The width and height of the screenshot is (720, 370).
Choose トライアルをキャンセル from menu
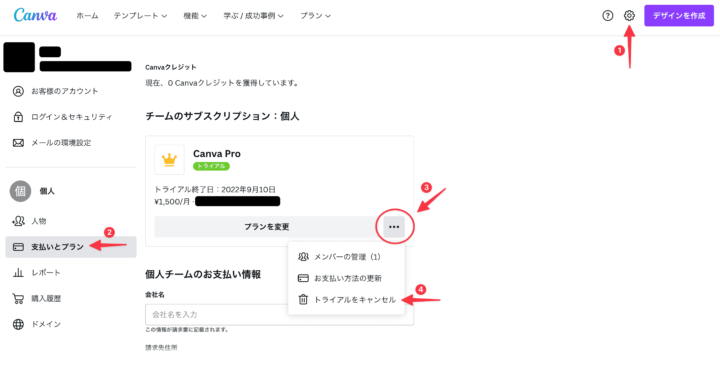[347, 300]
